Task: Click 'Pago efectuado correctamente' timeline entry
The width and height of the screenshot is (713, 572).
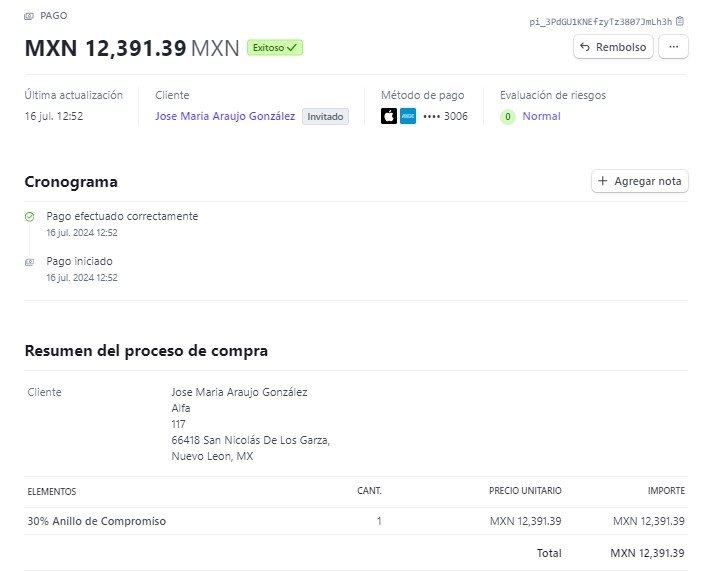Action: [122, 216]
